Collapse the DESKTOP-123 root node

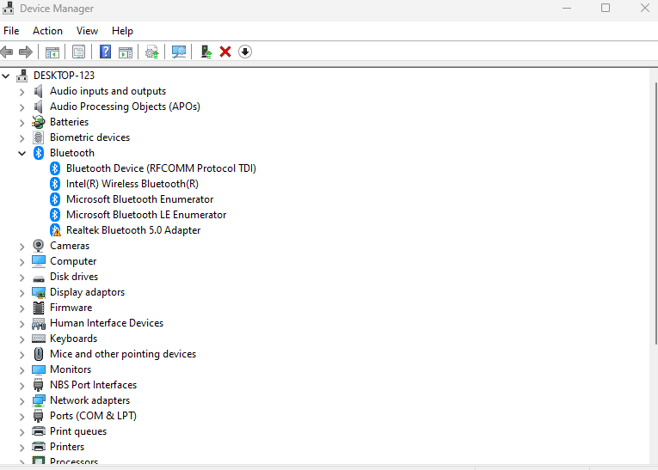(x=6, y=76)
